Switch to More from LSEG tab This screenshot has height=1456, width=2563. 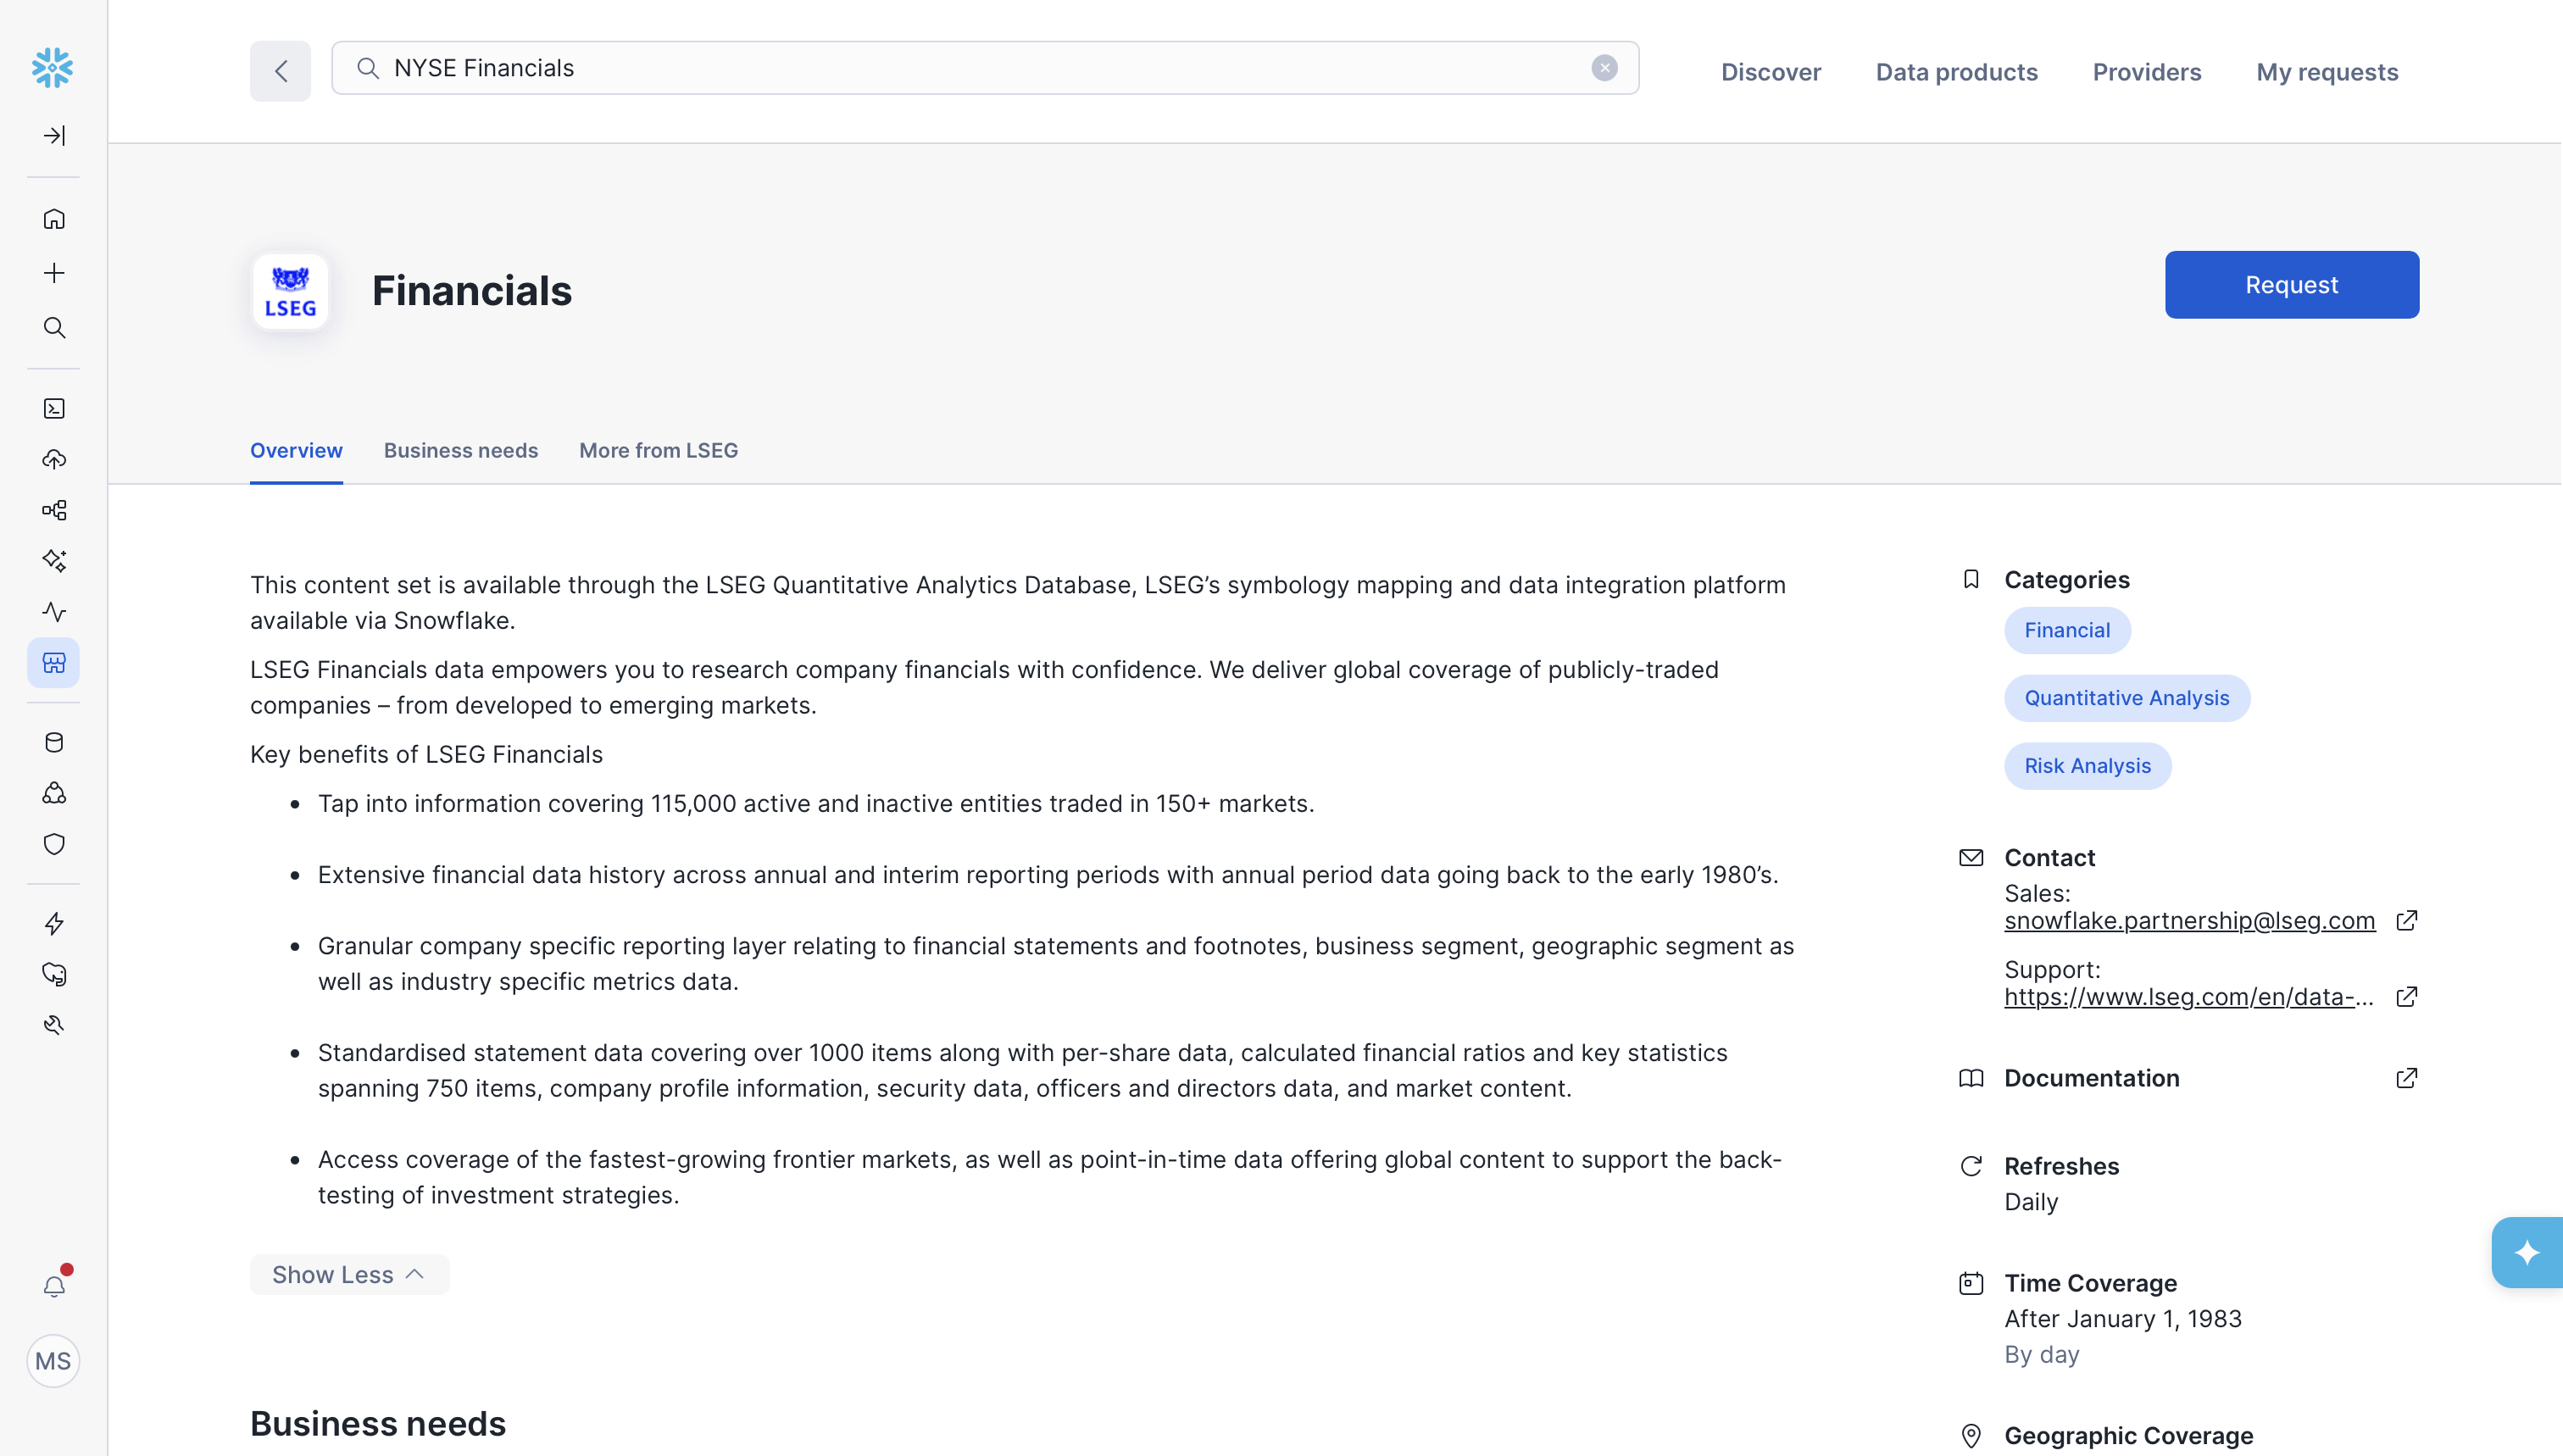click(658, 451)
